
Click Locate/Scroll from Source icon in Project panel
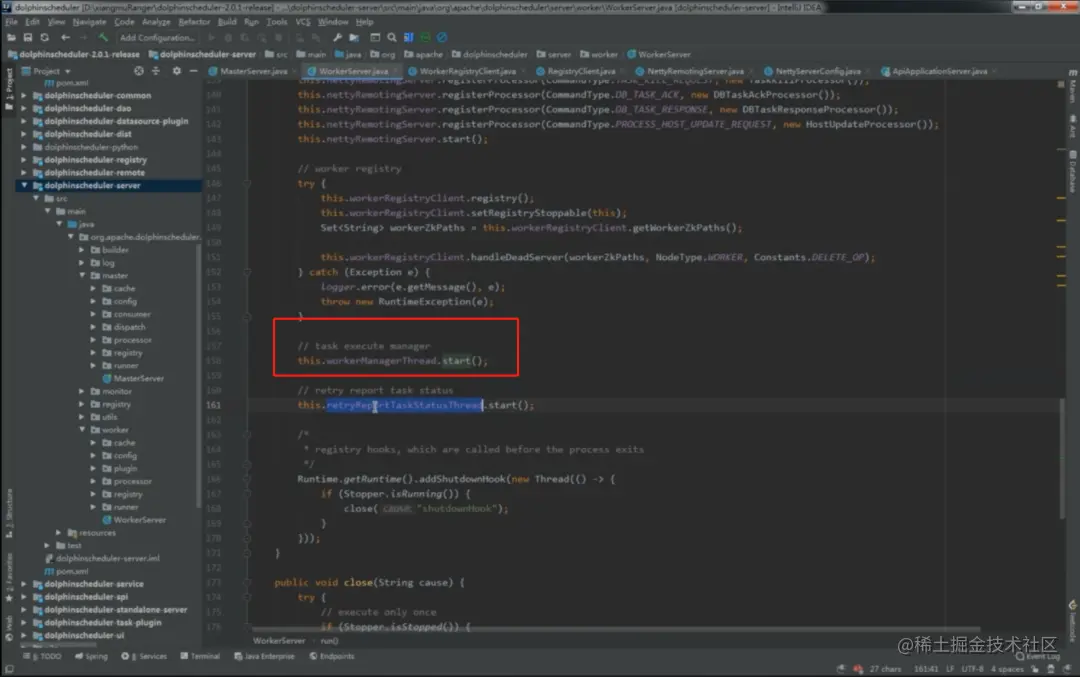point(139,71)
